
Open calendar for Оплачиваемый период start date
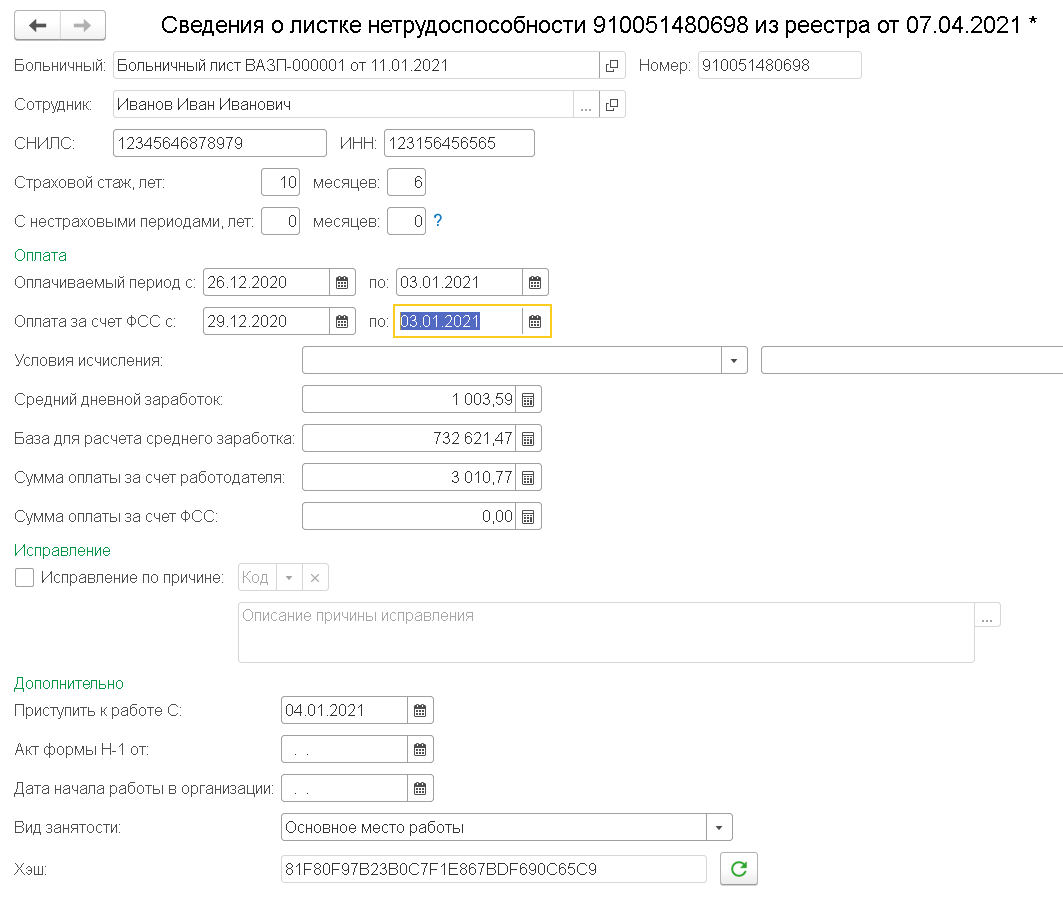pos(342,283)
